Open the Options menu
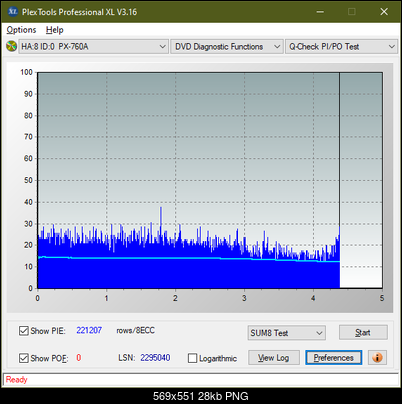Viewport: 402px width, 404px height. (x=21, y=30)
